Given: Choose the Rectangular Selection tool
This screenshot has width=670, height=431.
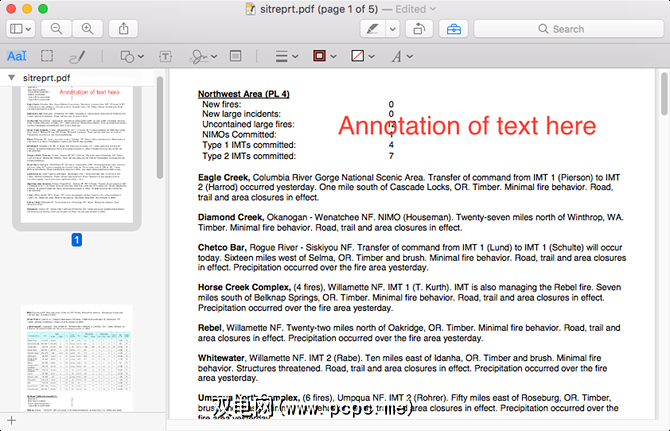Looking at the screenshot, I should [47, 56].
